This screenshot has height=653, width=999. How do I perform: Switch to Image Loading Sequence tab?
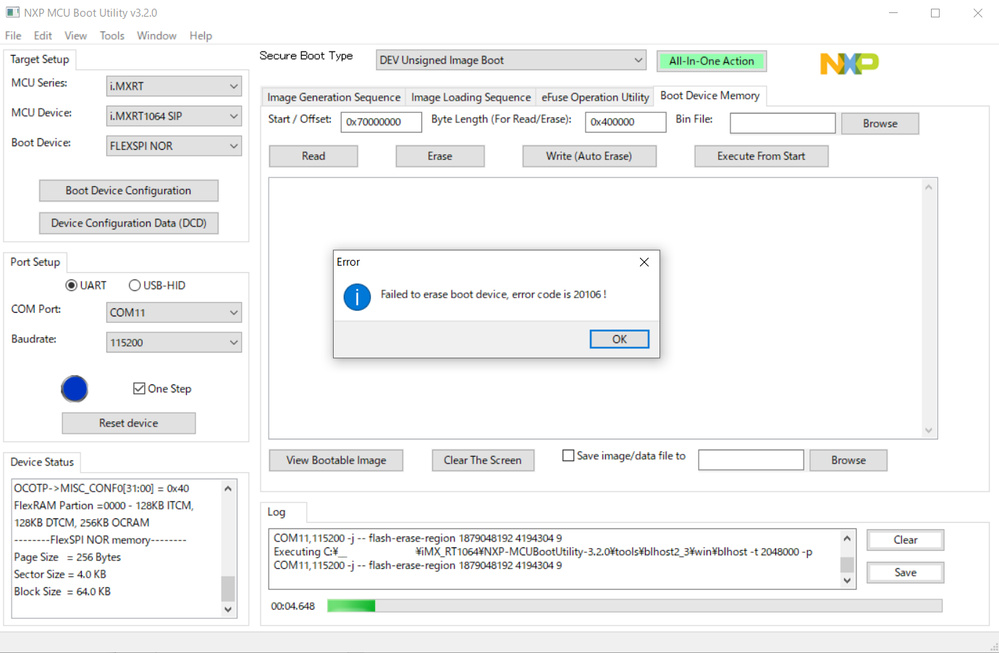click(x=470, y=97)
